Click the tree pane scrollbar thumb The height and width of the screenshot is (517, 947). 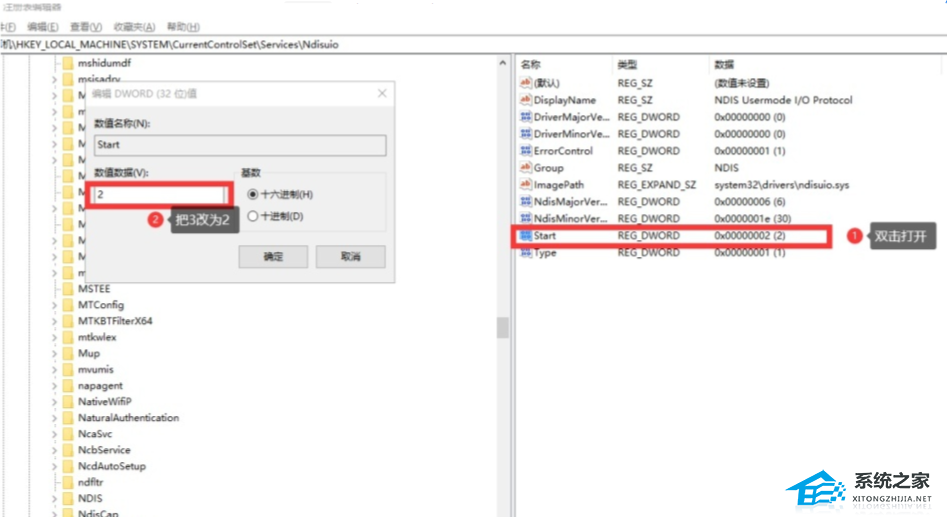coord(502,327)
